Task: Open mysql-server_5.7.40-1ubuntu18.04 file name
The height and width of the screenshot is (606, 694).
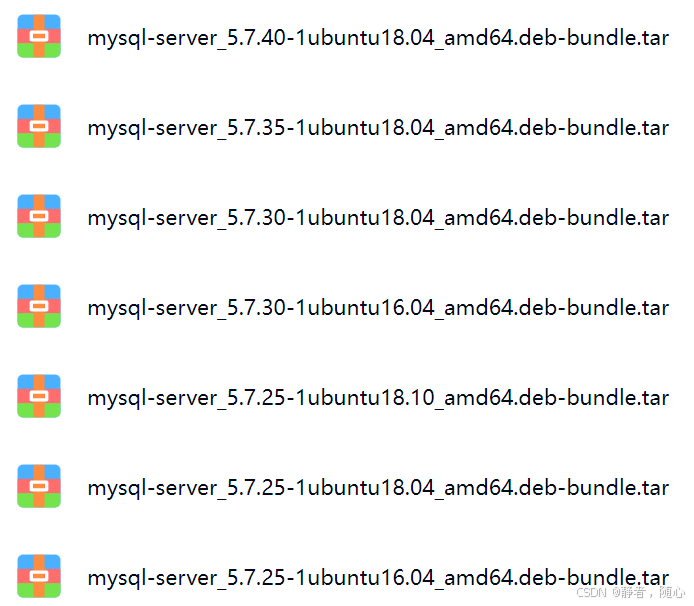Action: pos(378,38)
